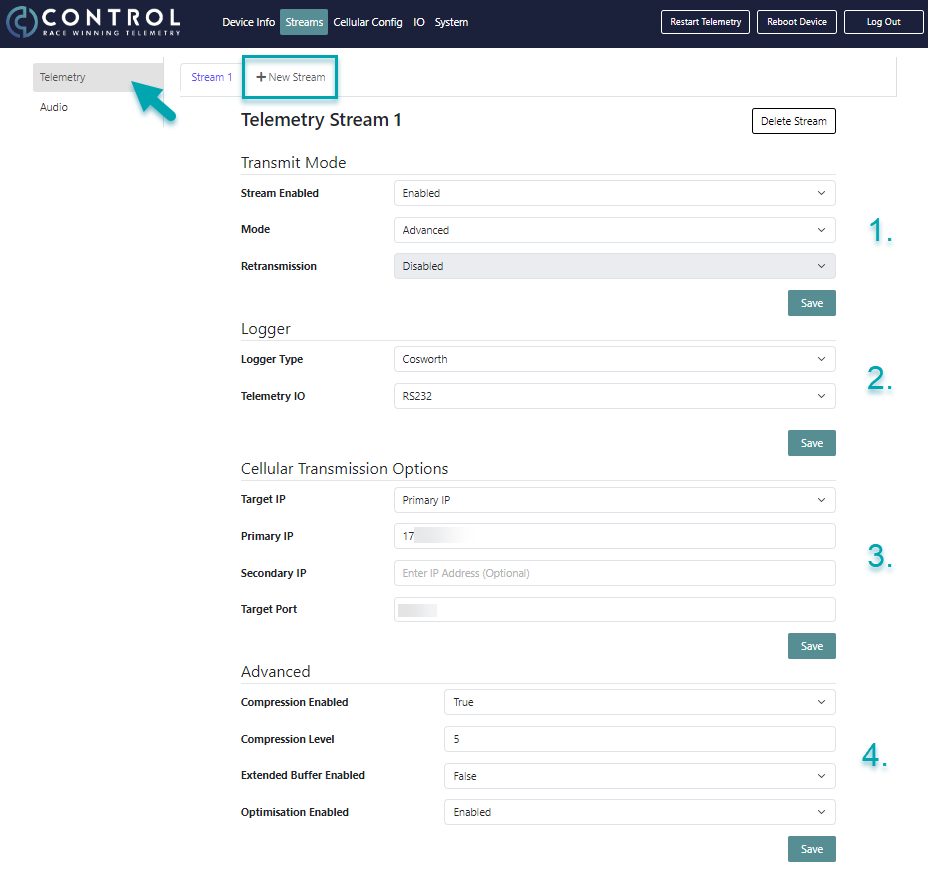Save the Advanced section settings
This screenshot has width=928, height=871.
(x=811, y=849)
